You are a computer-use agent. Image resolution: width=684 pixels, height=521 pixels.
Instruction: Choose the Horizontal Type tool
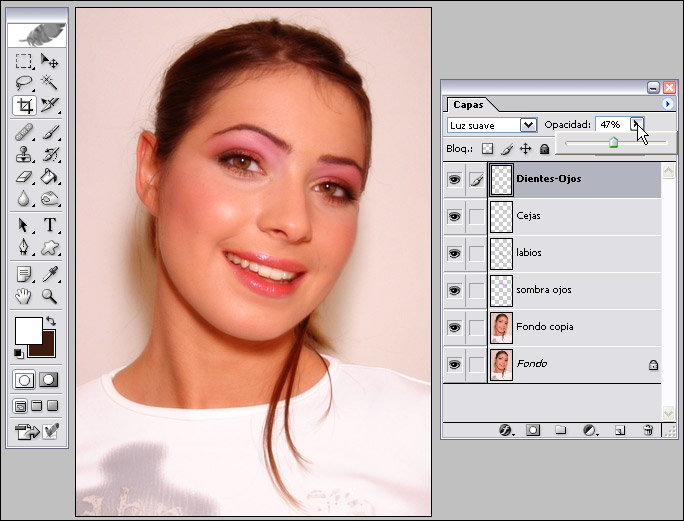point(50,225)
